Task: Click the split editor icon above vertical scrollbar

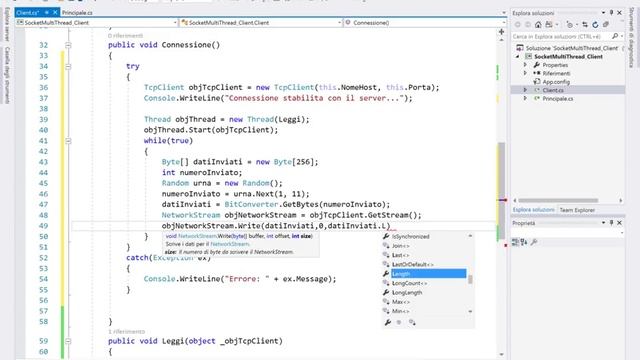Action: pos(502,31)
